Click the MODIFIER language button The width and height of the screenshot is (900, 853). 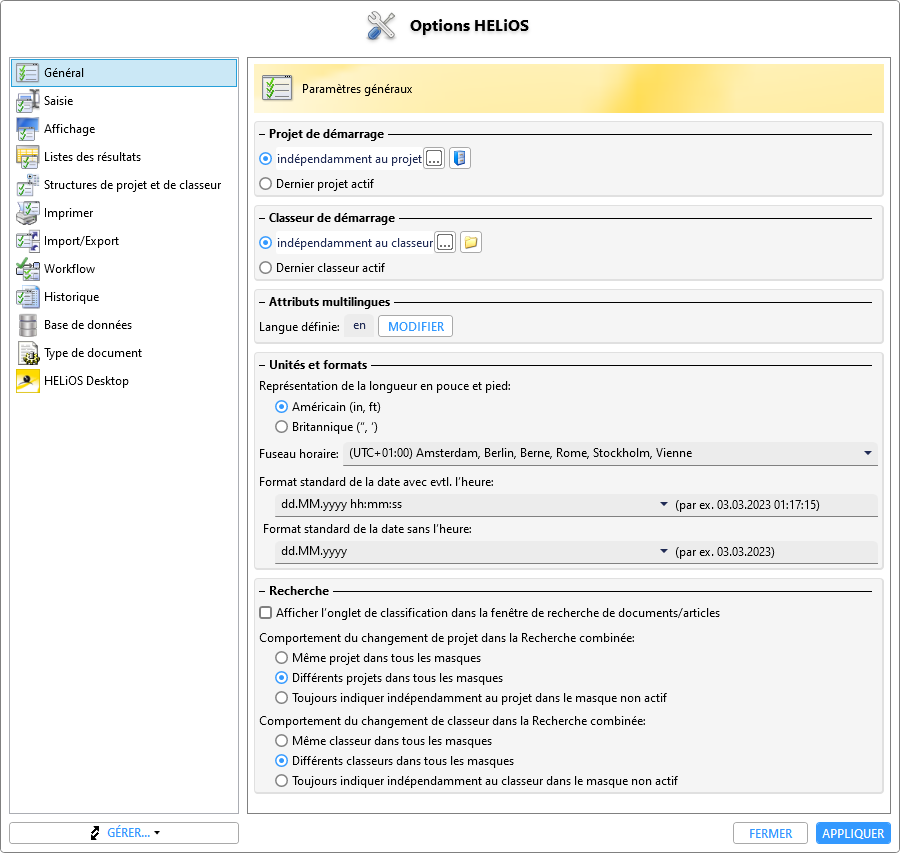point(416,326)
